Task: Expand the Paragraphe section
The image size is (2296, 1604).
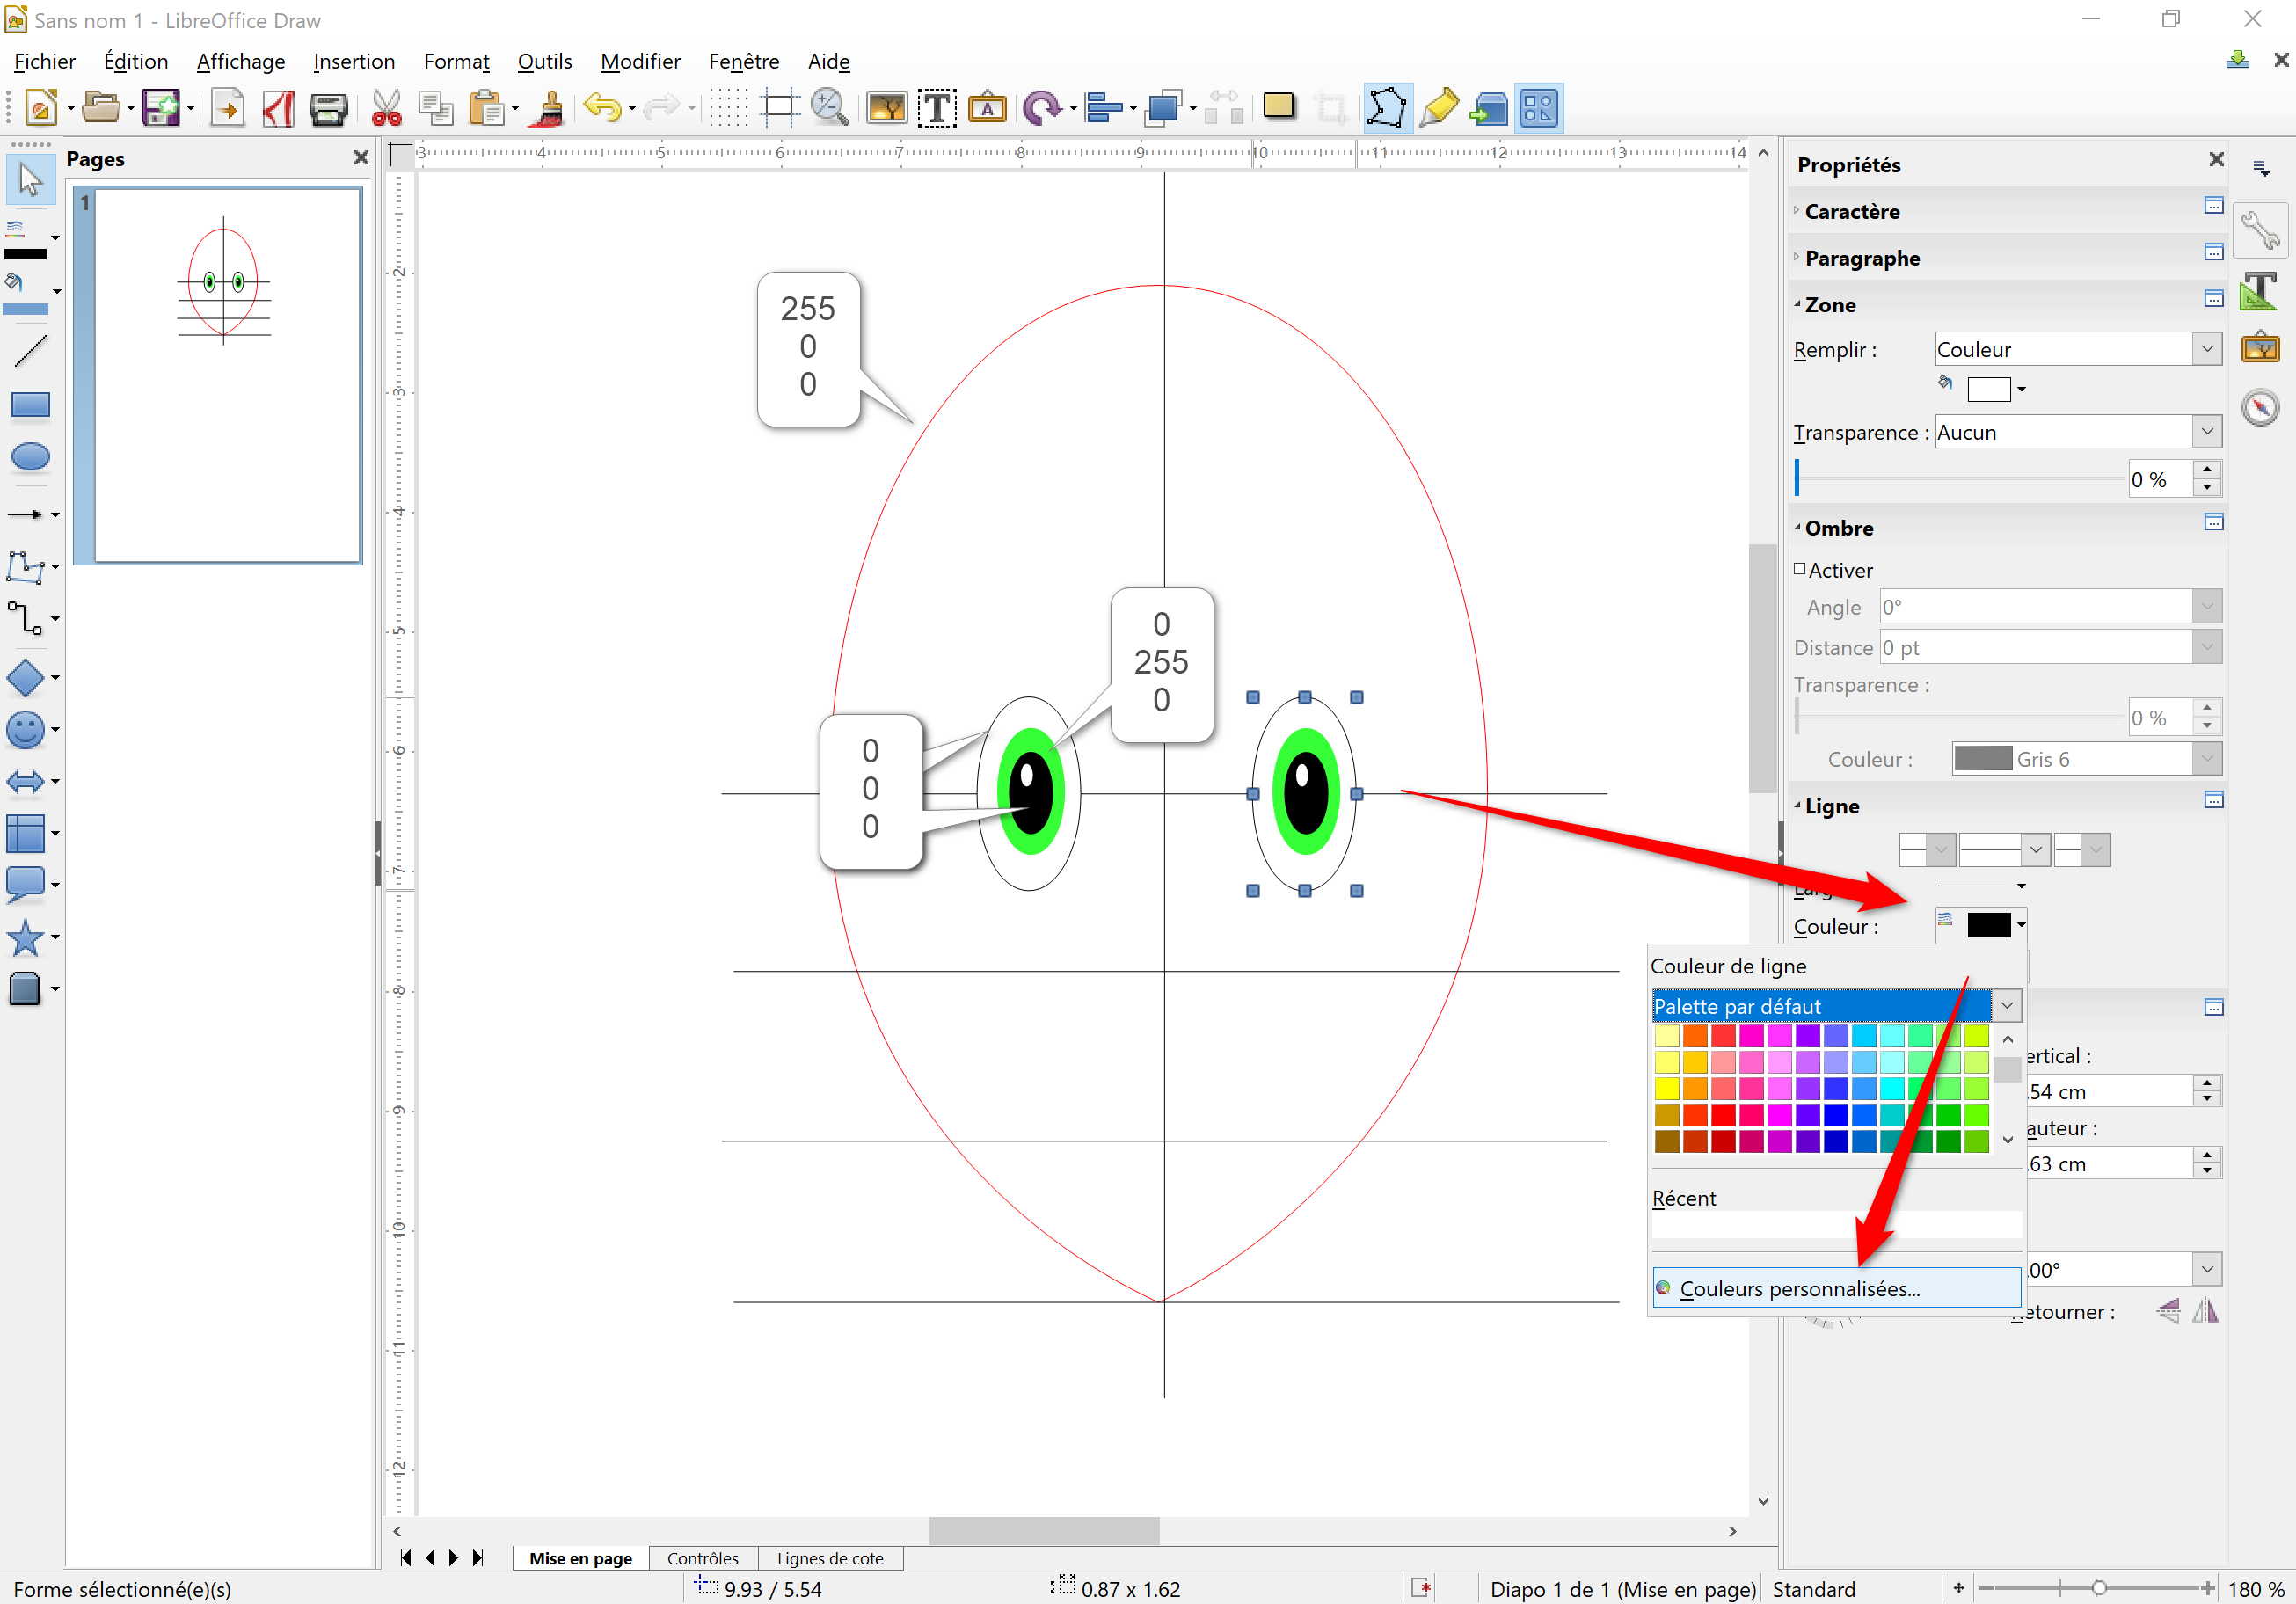Action: tap(1797, 258)
